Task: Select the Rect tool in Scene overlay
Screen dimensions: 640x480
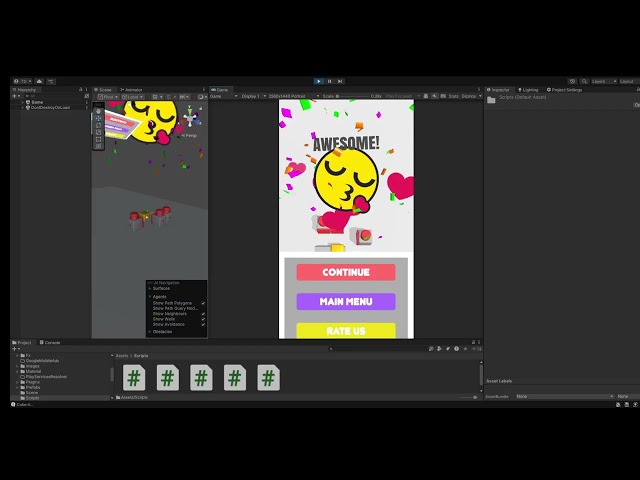Action: 98,139
